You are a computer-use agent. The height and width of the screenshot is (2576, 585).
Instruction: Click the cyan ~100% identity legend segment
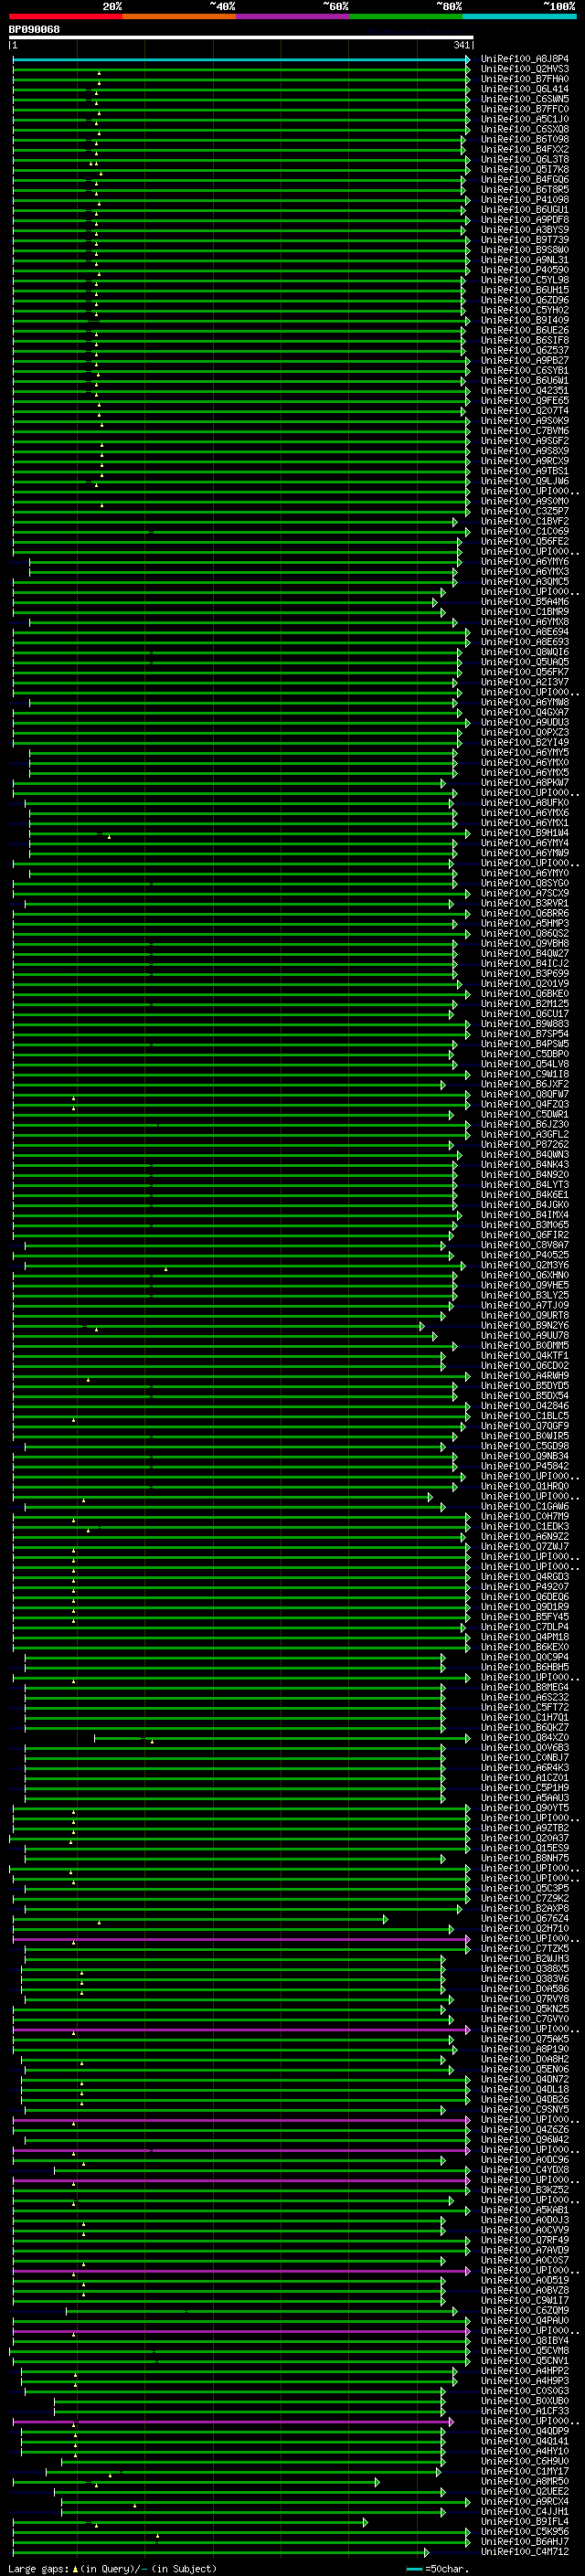point(519,16)
